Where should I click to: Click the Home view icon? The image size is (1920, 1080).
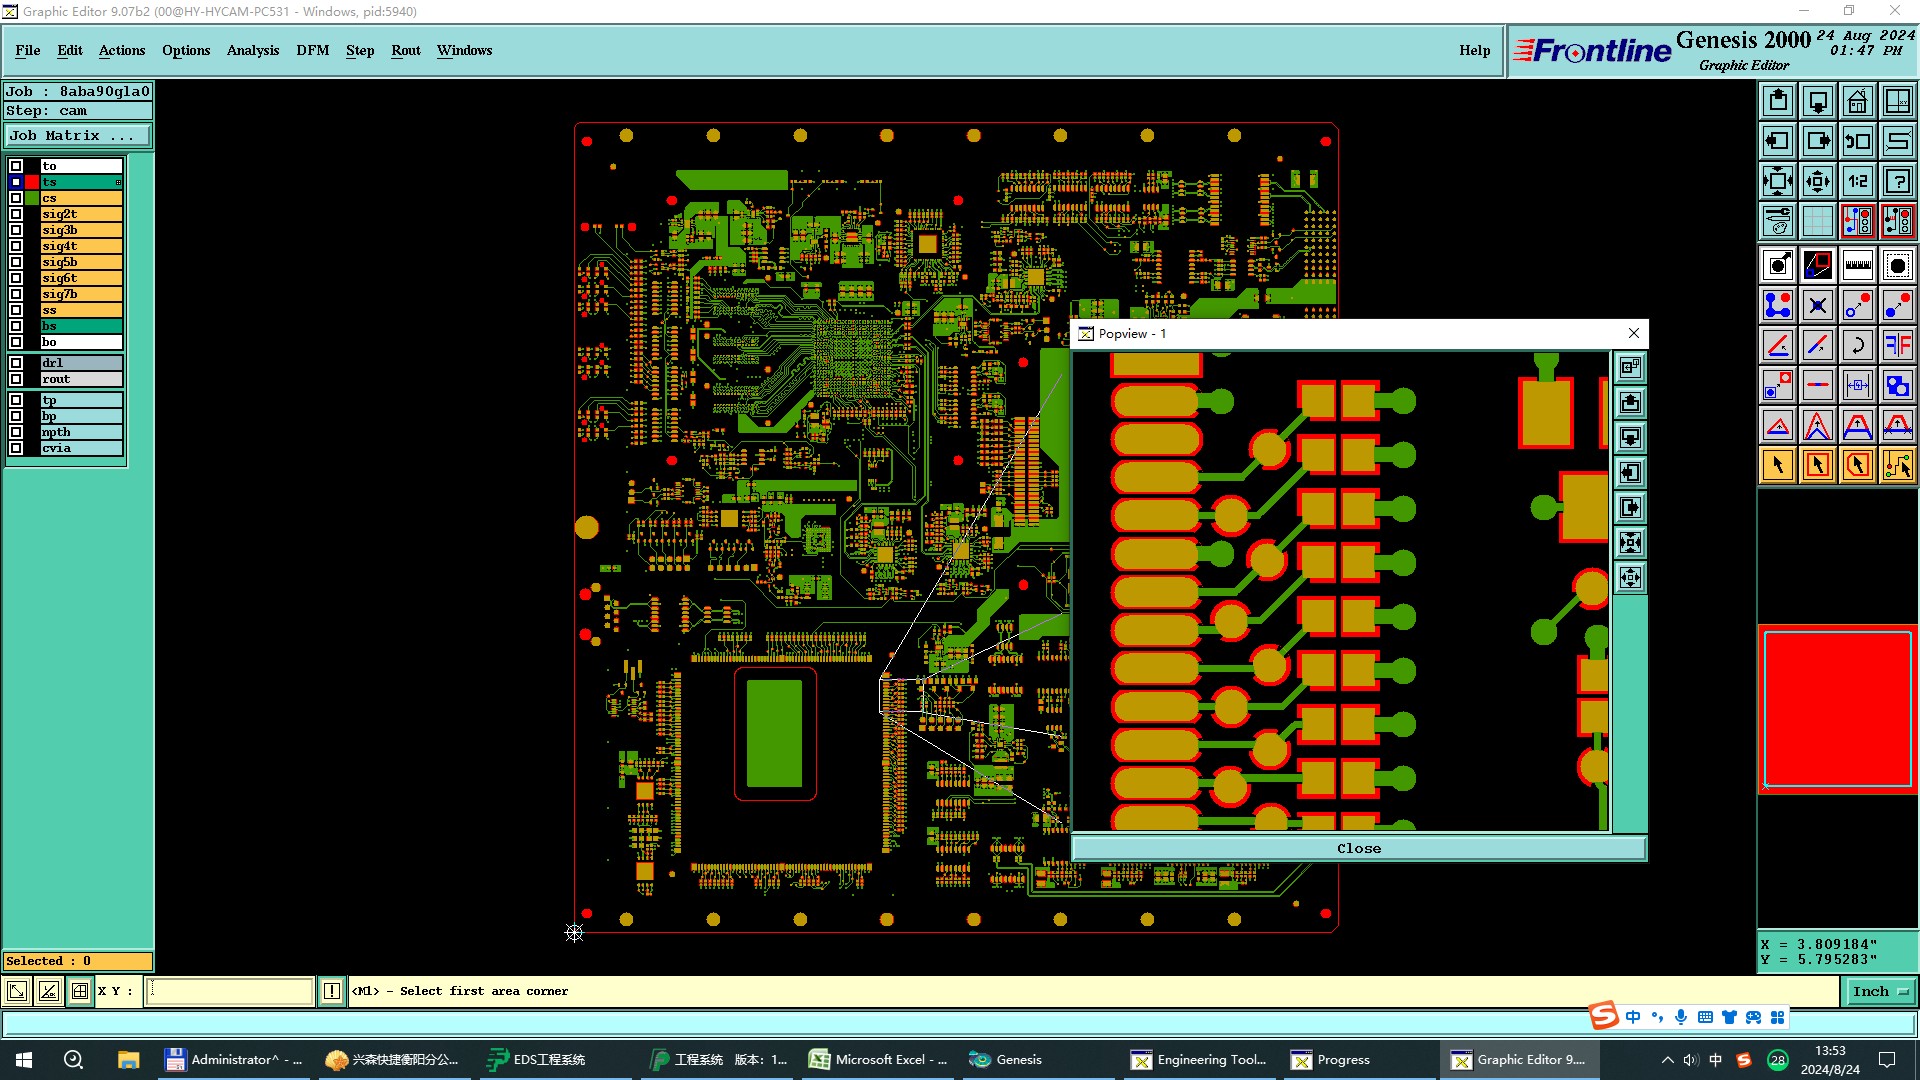point(1857,101)
